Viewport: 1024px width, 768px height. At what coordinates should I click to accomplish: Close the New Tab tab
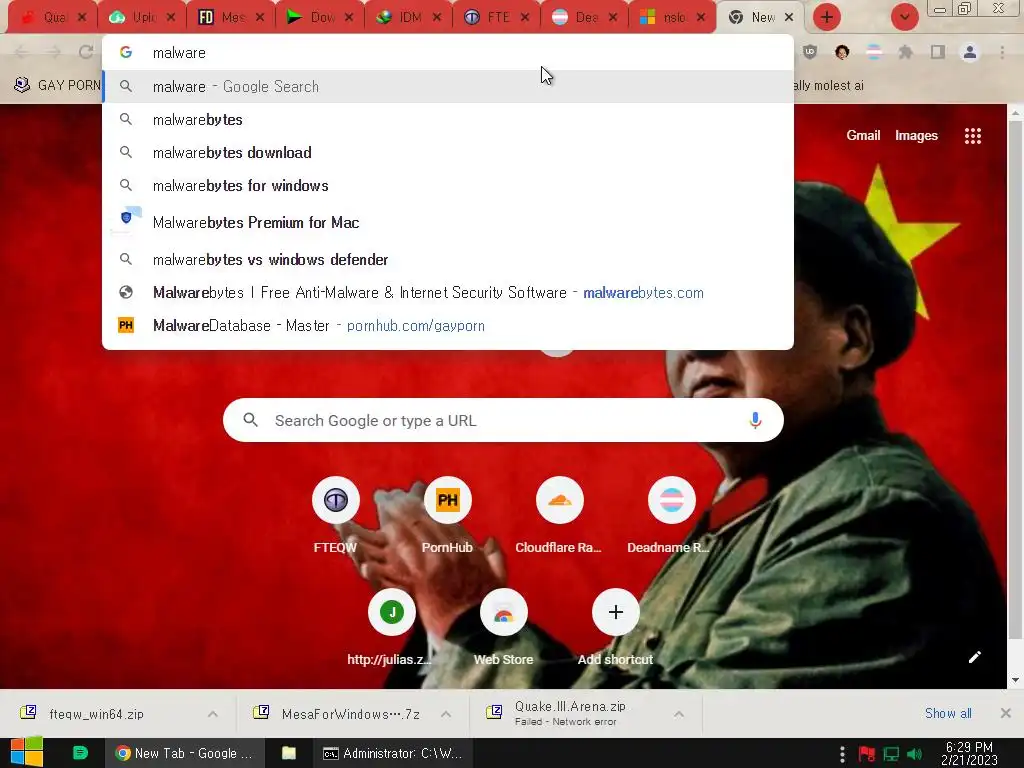click(x=789, y=18)
